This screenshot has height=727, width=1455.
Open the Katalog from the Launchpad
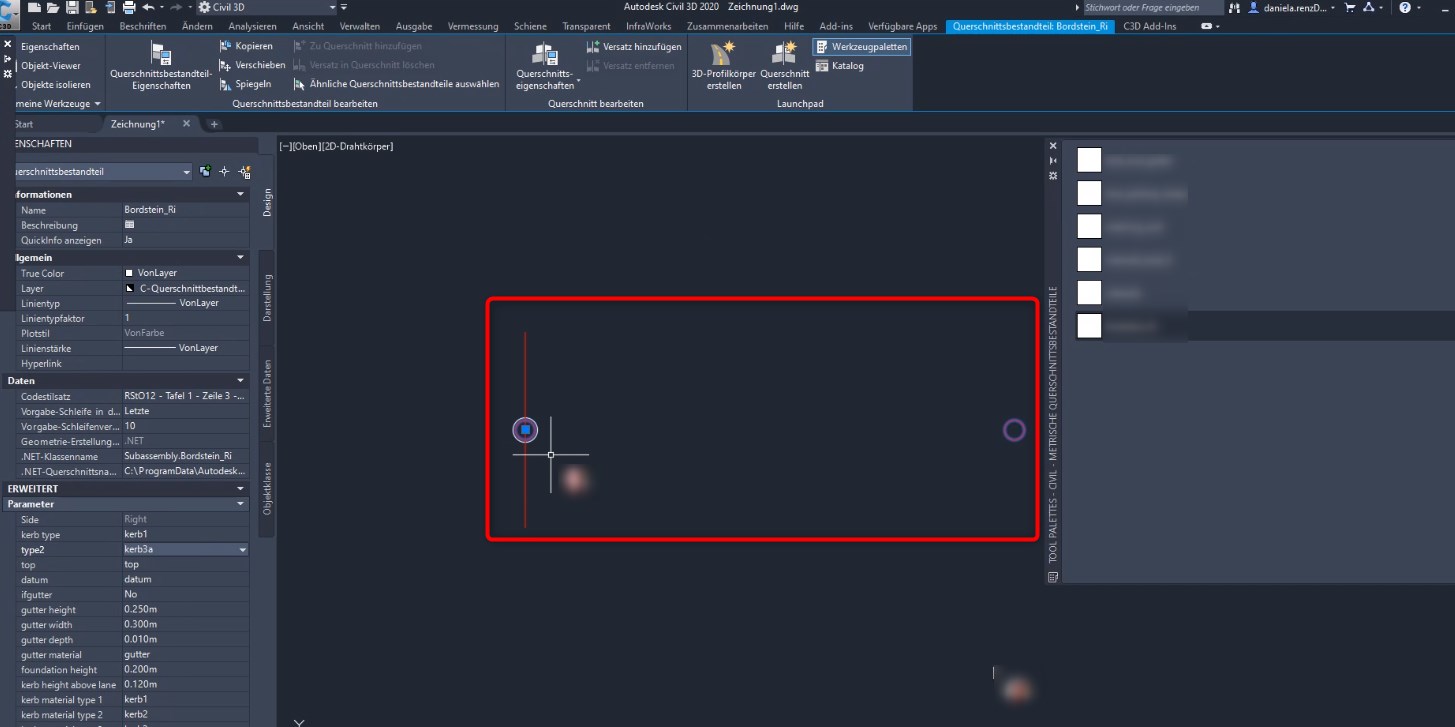[846, 66]
